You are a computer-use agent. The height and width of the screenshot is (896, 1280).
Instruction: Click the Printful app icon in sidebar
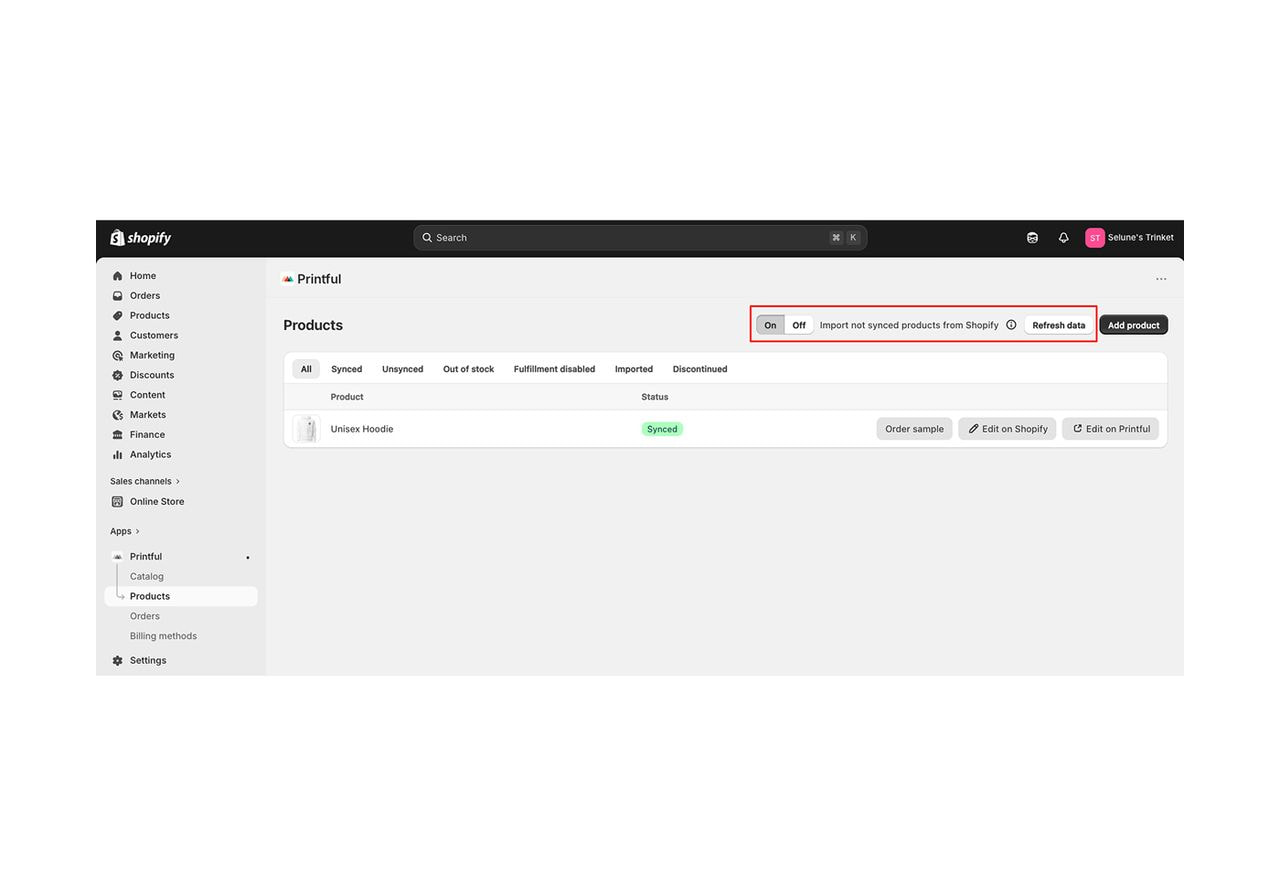[x=118, y=557]
